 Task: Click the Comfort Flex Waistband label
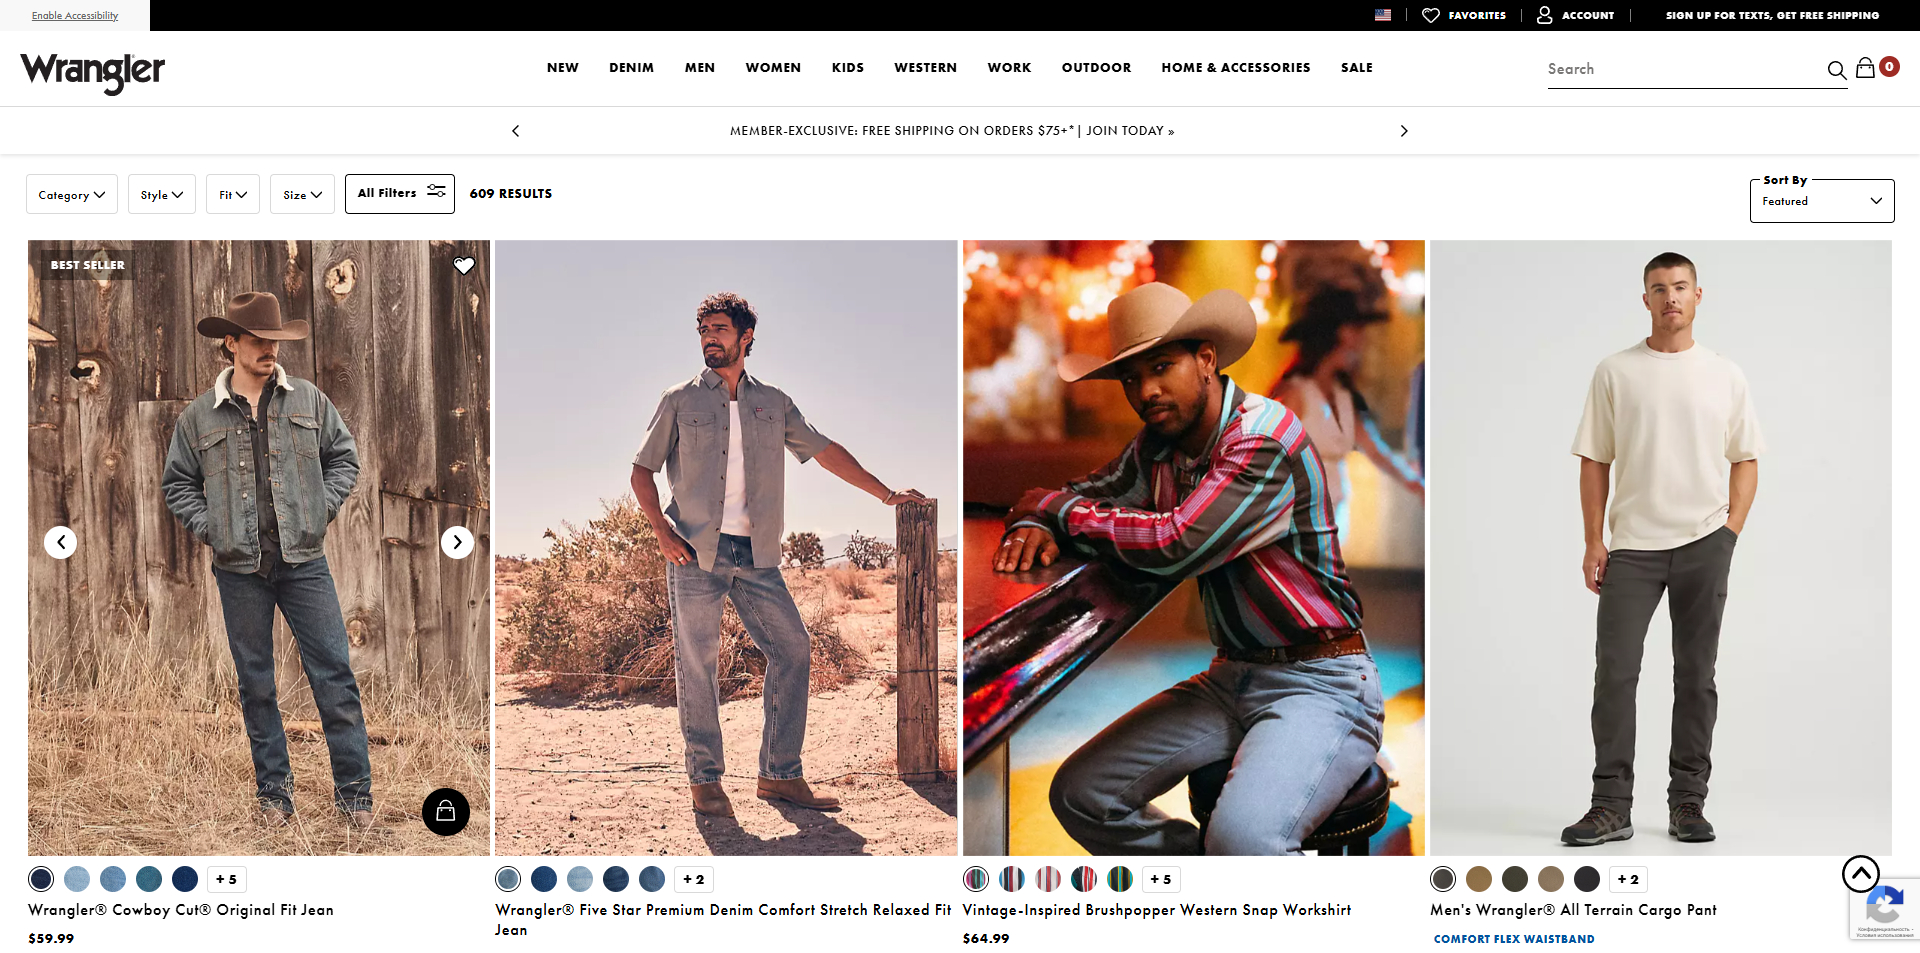pos(1514,939)
